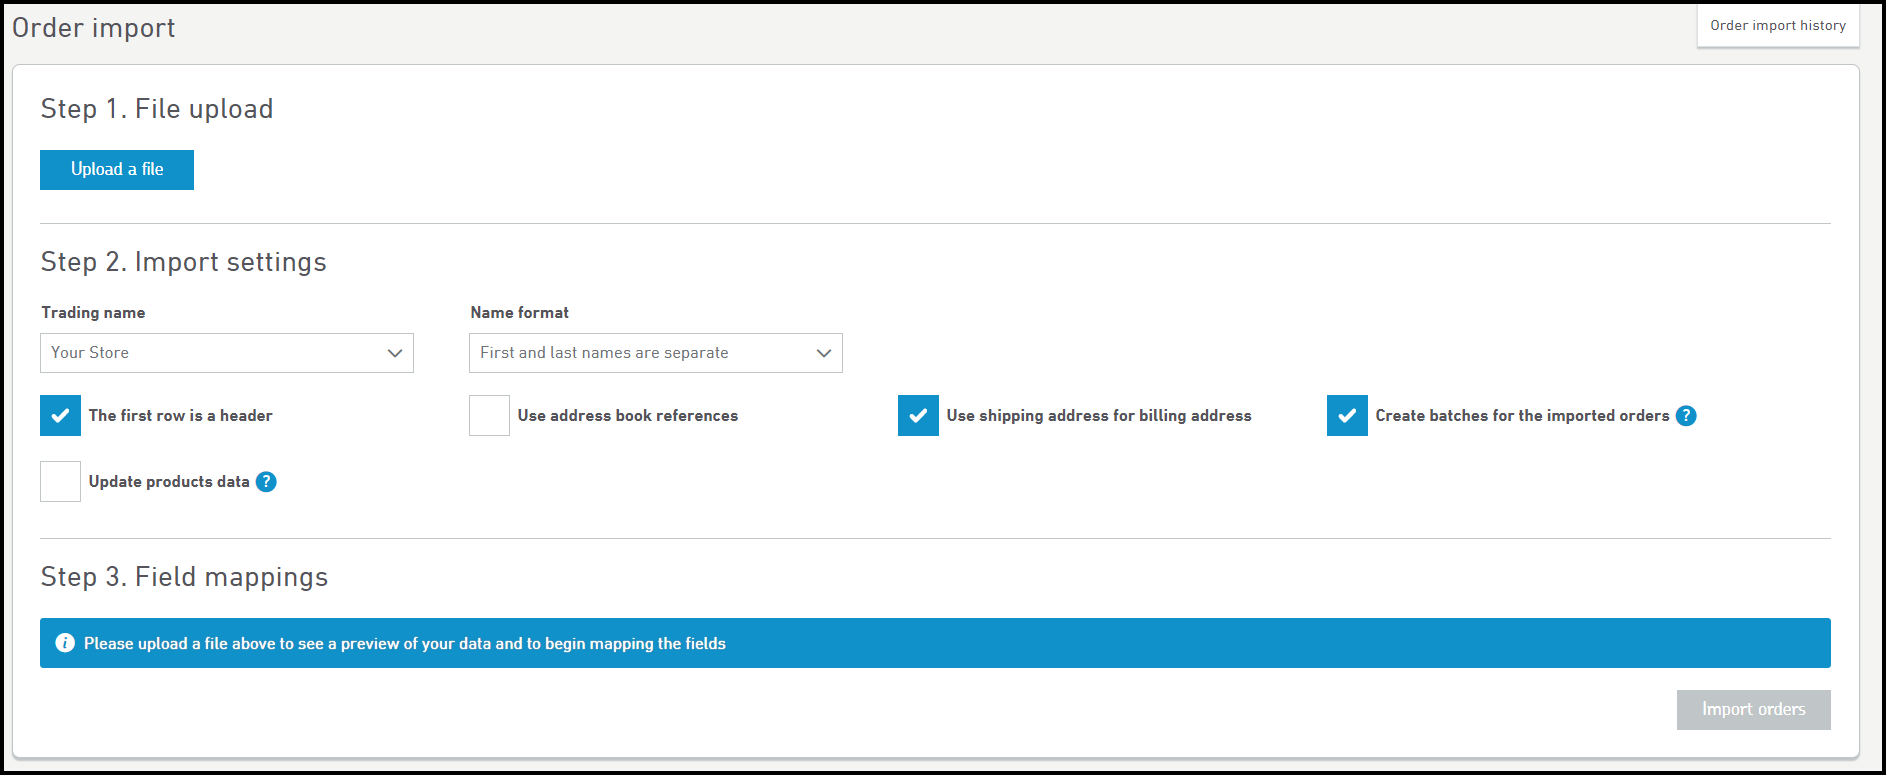Click the Step 2. Import settings heading
This screenshot has height=775, width=1886.
(183, 262)
